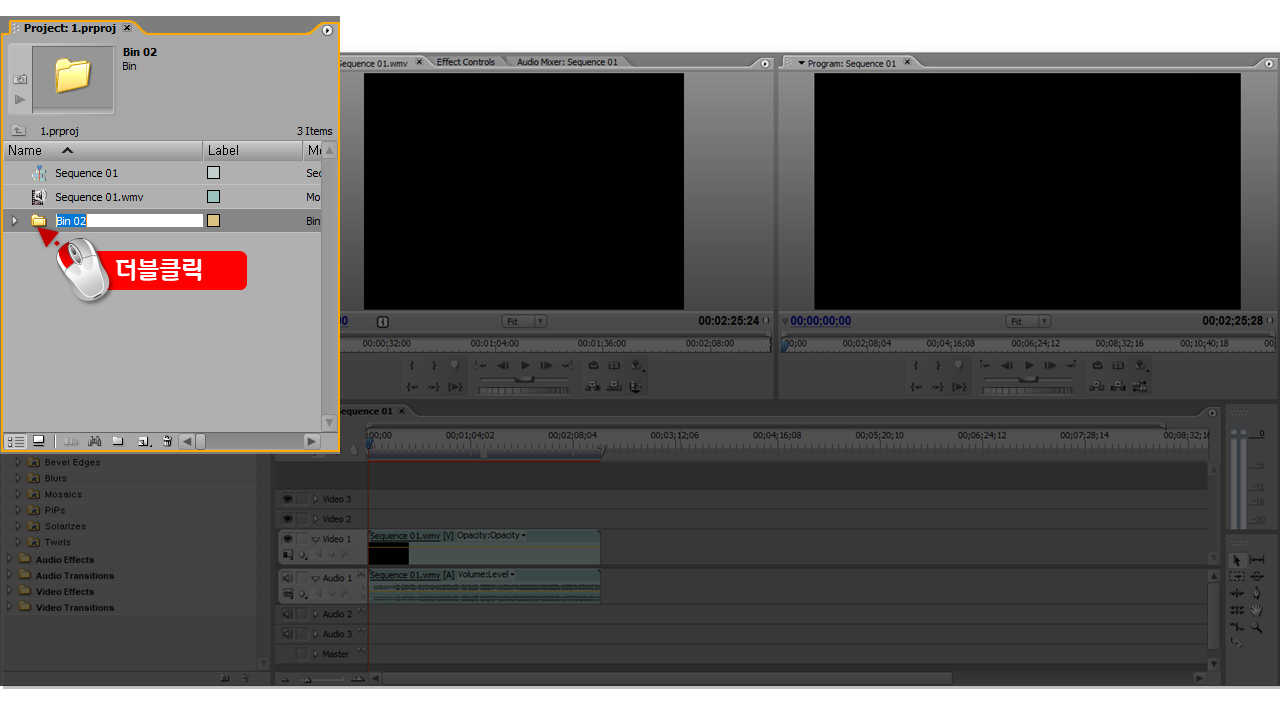Click Sequence 01.wmv teal label swatch
Viewport: 1280px width, 720px height.
213,197
